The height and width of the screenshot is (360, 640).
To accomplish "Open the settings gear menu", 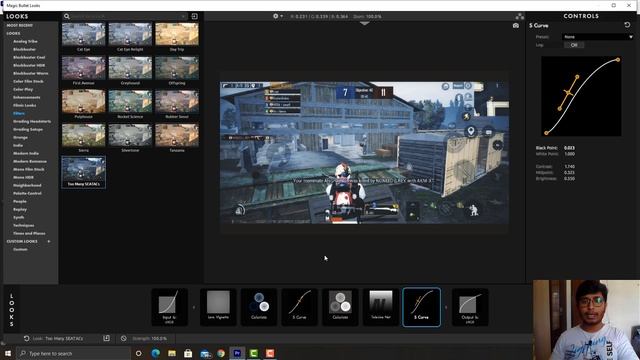I will tap(278, 16).
